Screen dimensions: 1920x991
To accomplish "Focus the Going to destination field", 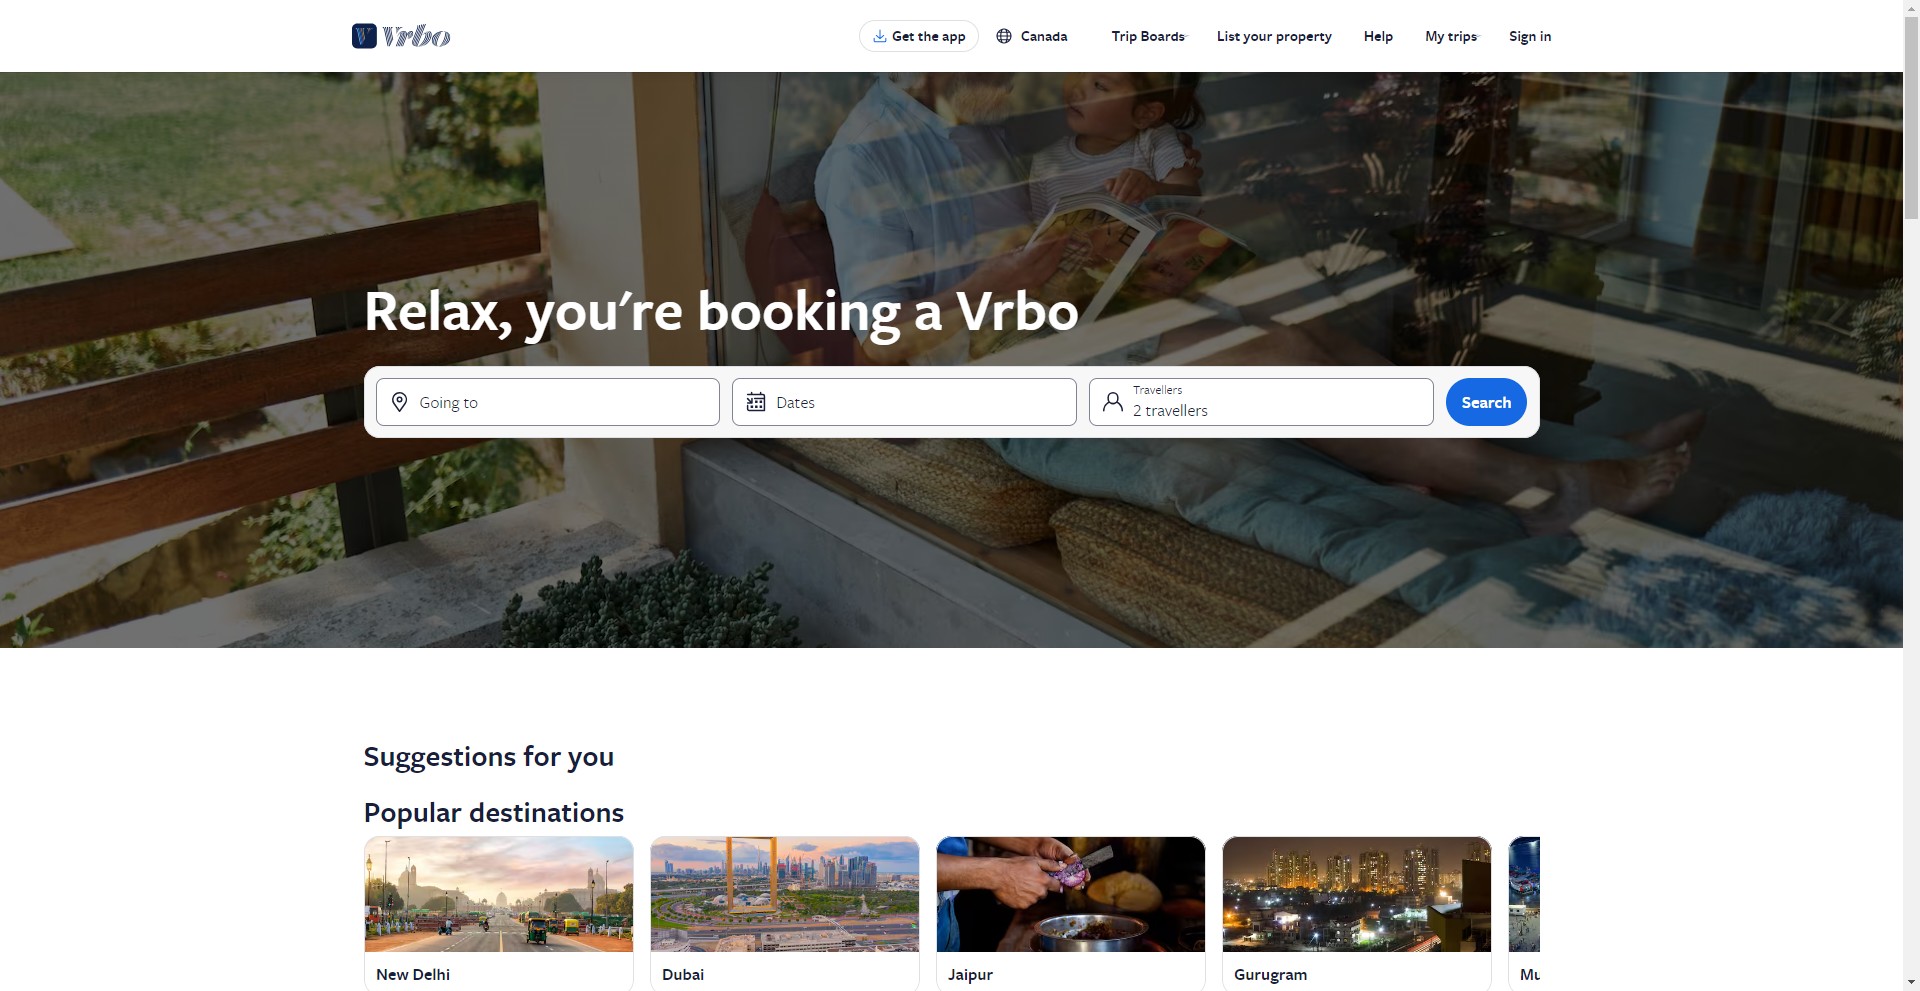I will click(548, 402).
